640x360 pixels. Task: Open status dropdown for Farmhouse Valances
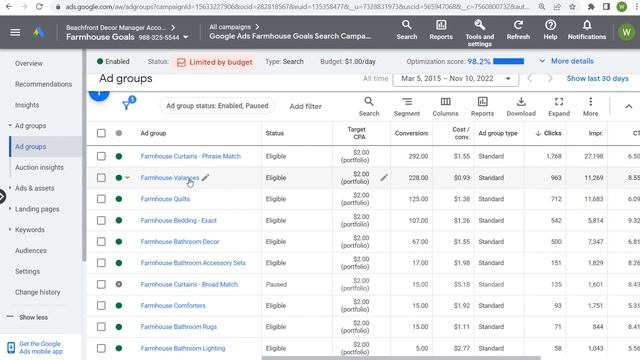point(127,178)
